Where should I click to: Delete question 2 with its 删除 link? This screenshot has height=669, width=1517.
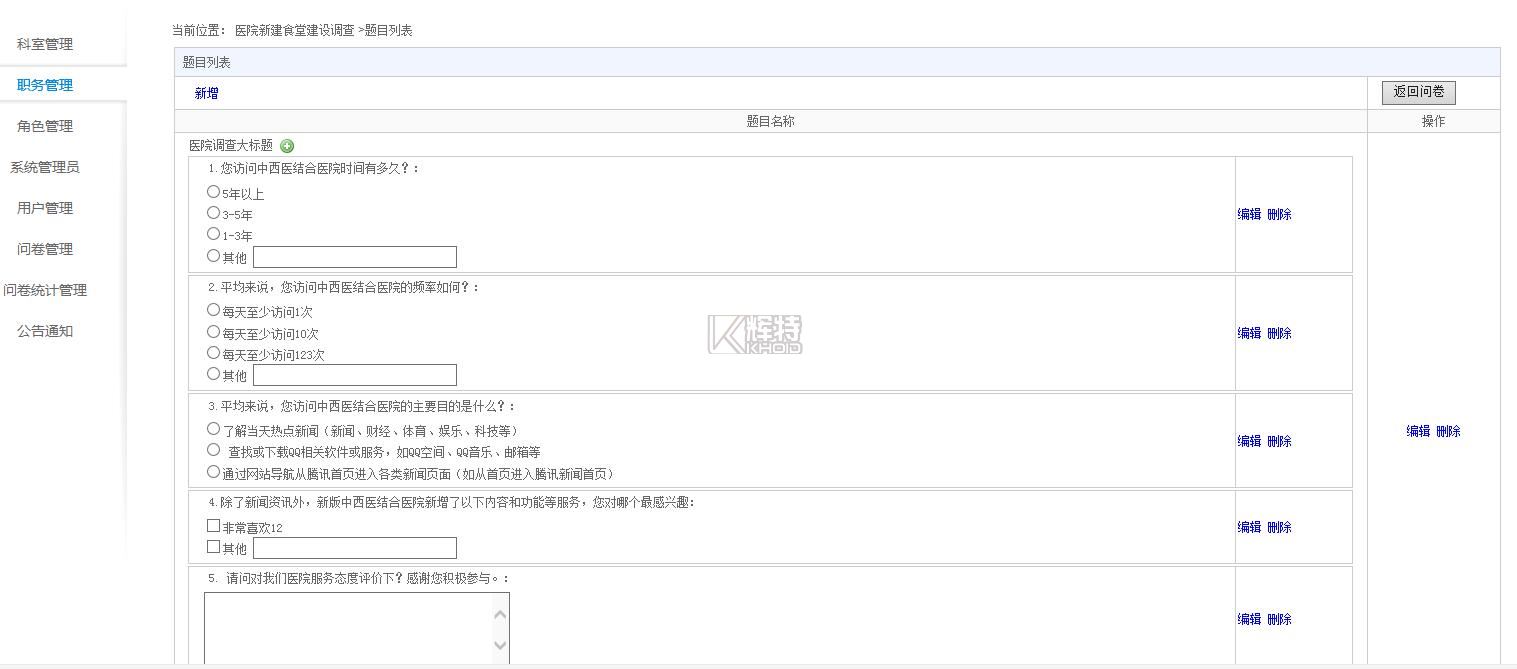[1279, 333]
